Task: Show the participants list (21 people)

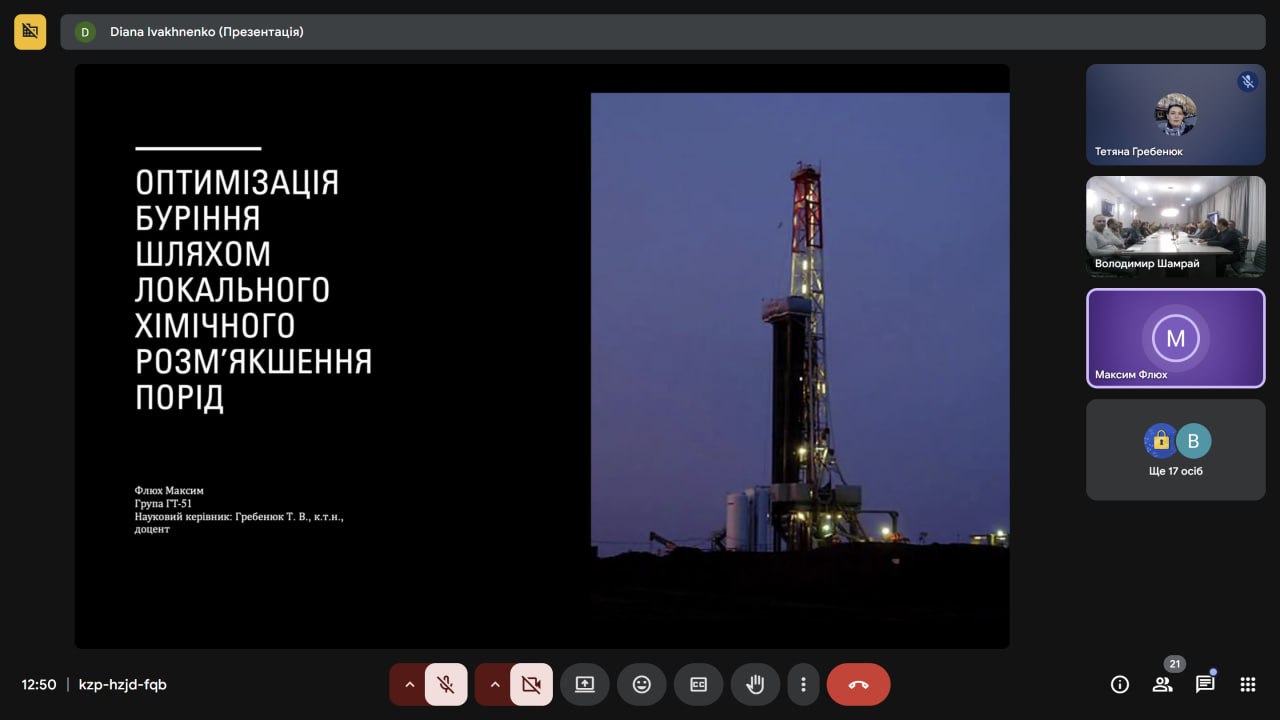Action: (x=1162, y=685)
